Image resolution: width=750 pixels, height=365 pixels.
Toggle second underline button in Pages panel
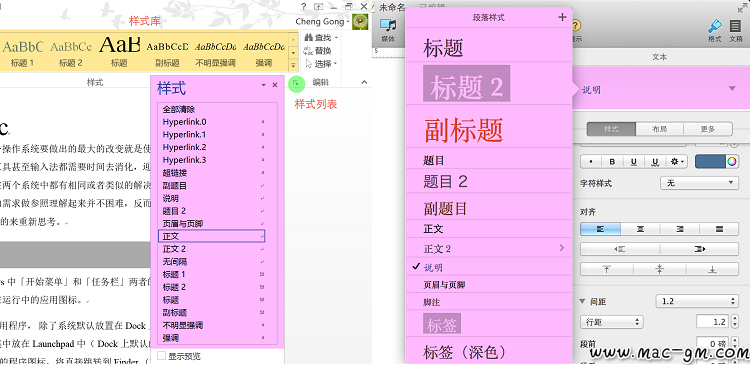point(654,162)
